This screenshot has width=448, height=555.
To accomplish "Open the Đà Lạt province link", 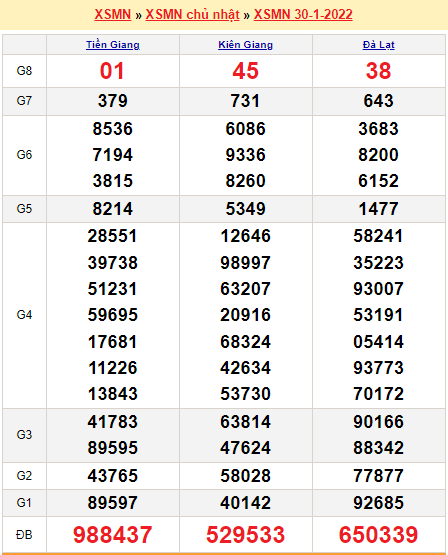I will click(378, 45).
